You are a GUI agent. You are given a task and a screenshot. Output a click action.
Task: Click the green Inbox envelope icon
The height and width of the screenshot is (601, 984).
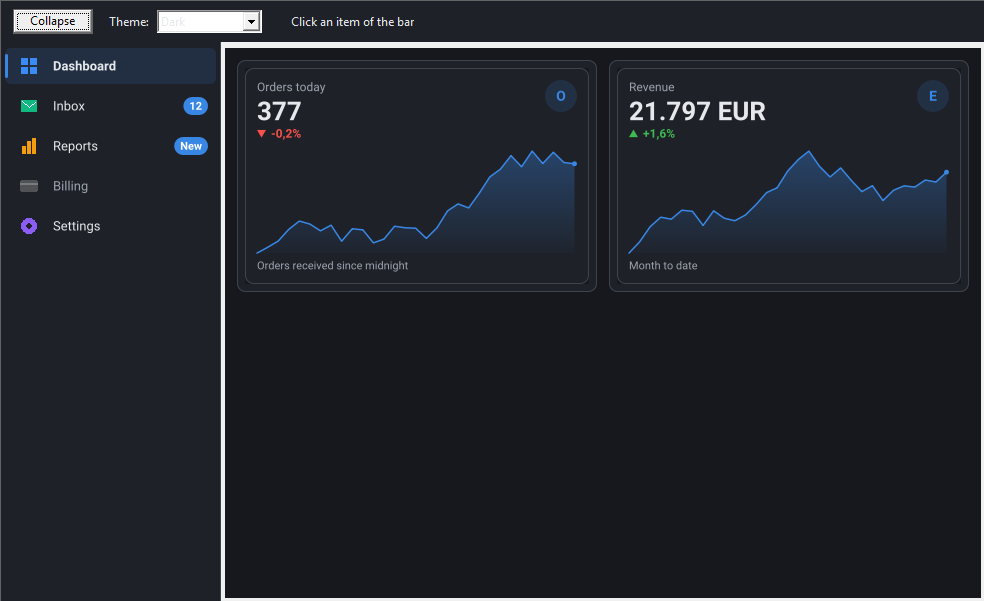[29, 106]
